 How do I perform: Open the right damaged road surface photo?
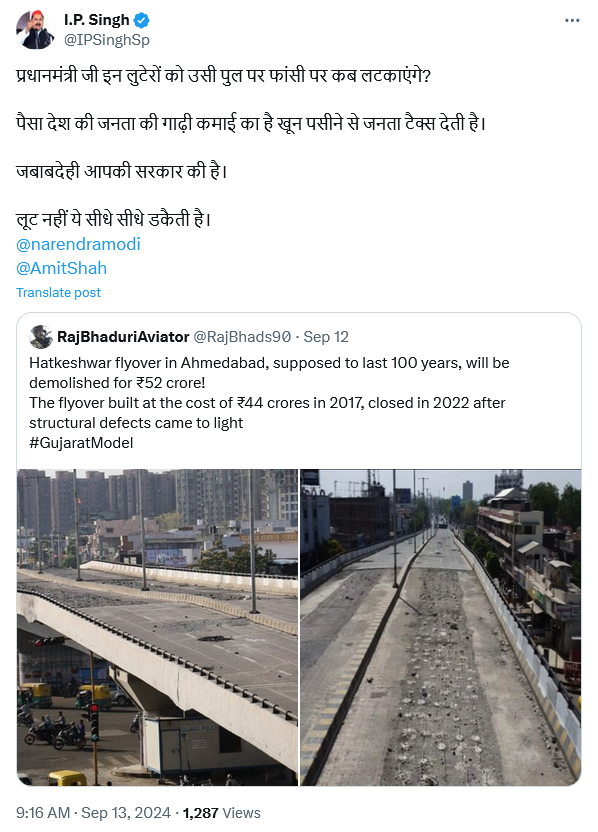pyautogui.click(x=440, y=627)
